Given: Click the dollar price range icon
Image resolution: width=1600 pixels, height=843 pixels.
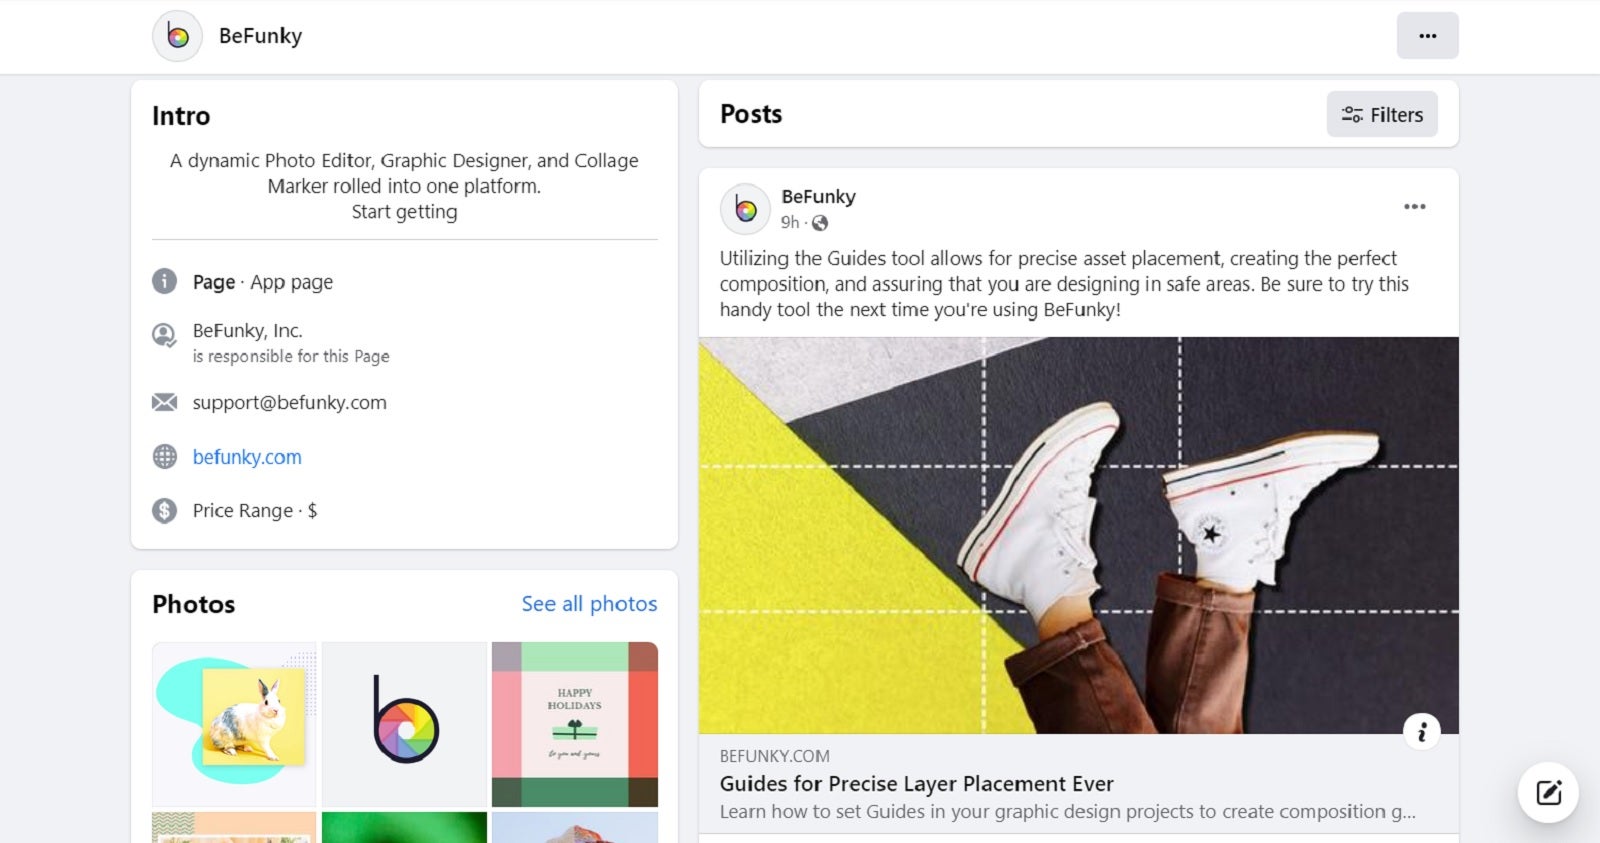Looking at the screenshot, I should [x=164, y=510].
